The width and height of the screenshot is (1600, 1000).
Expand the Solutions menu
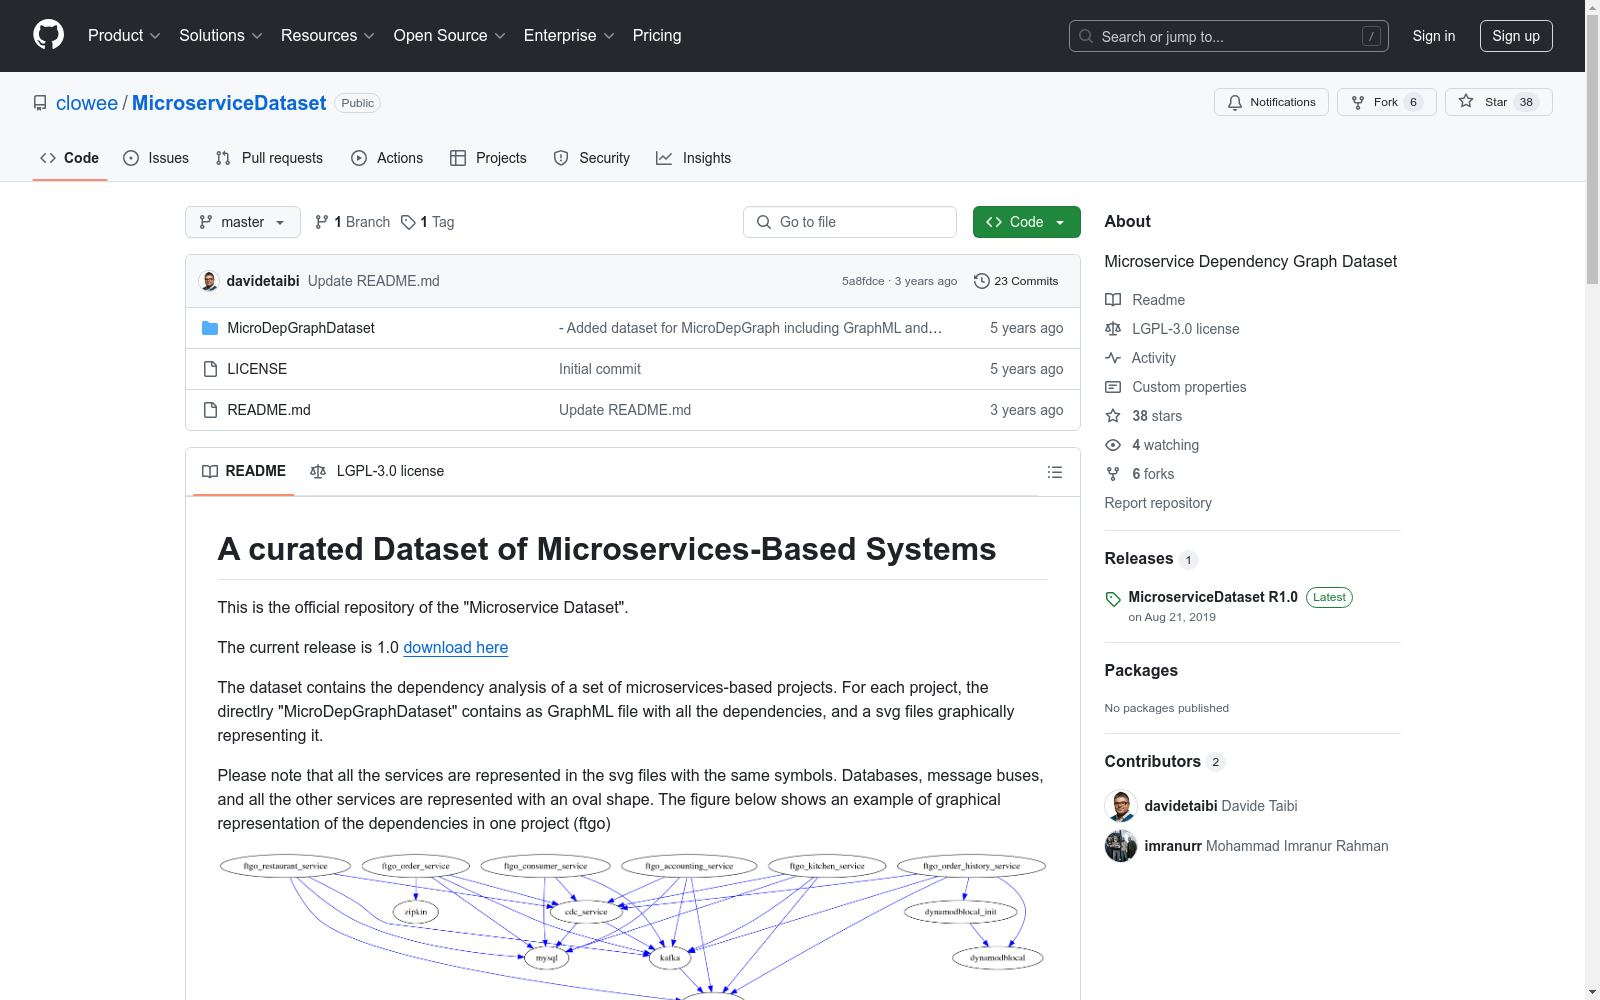pos(221,35)
